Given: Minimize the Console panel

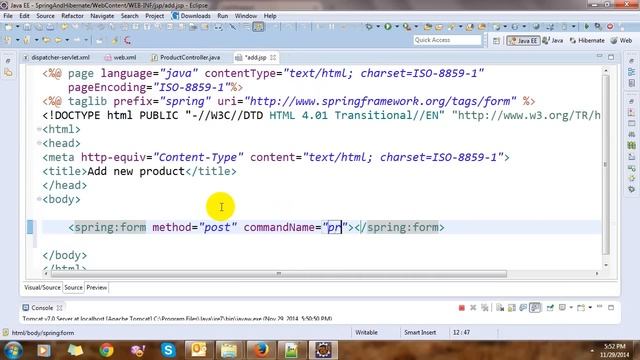Looking at the screenshot, I should 600,307.
